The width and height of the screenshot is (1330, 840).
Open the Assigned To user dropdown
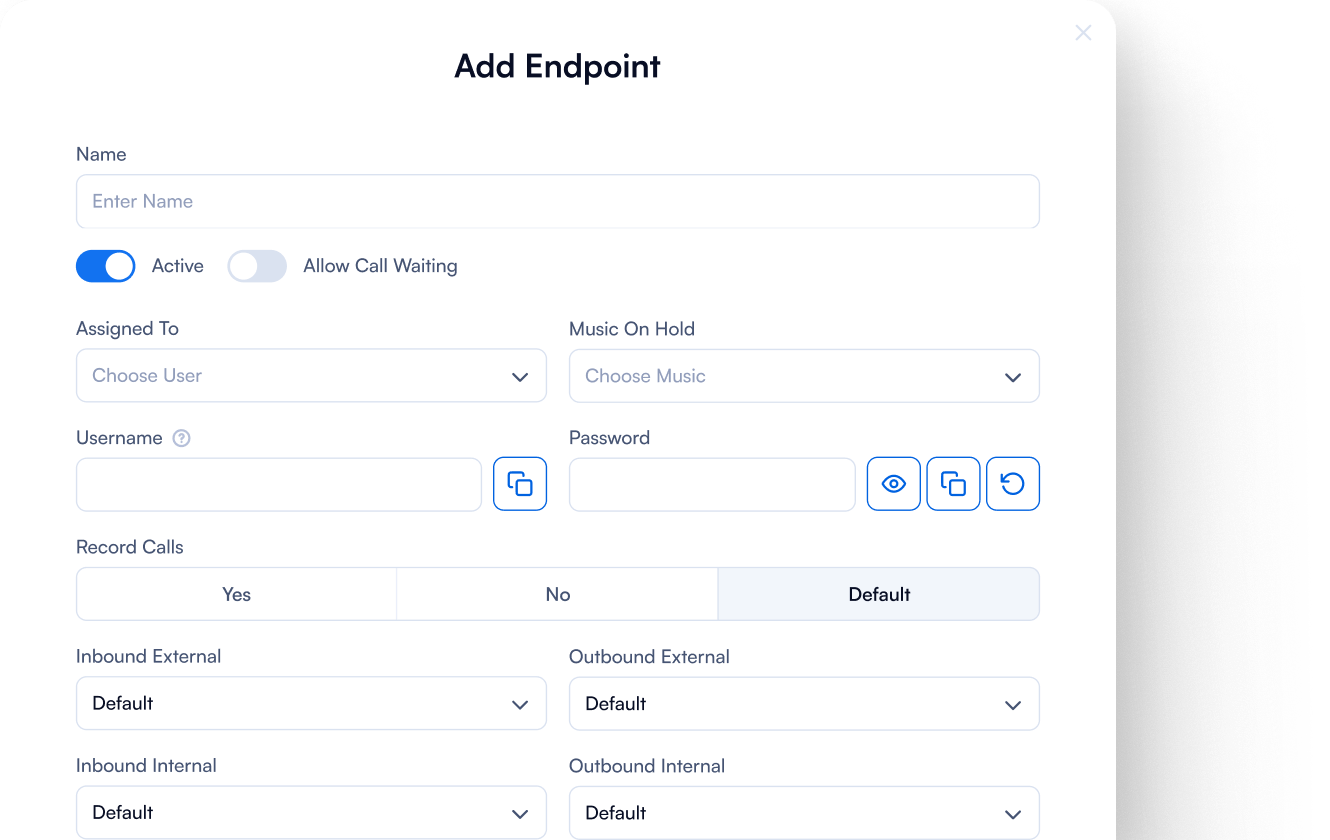tap(311, 376)
